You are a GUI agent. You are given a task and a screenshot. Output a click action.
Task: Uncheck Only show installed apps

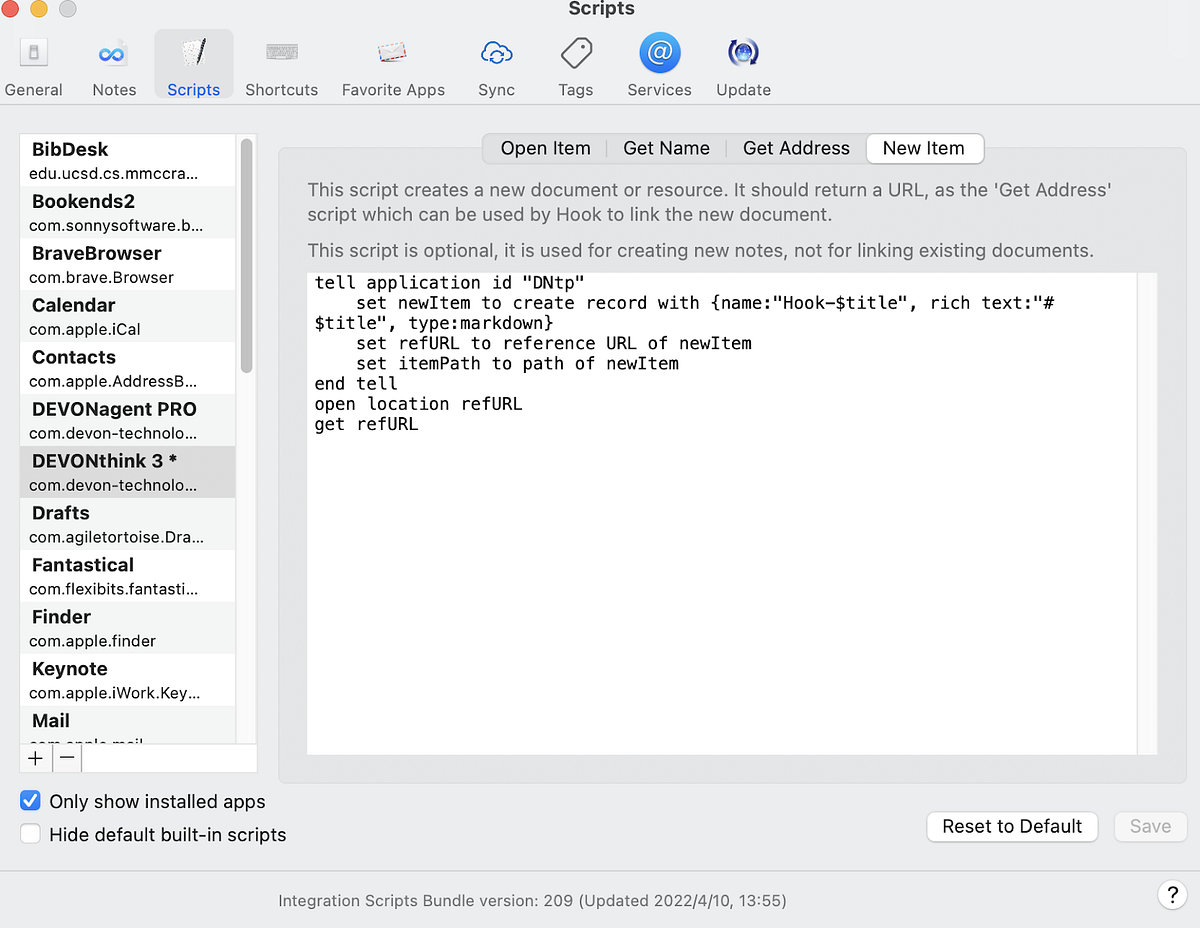coord(31,801)
